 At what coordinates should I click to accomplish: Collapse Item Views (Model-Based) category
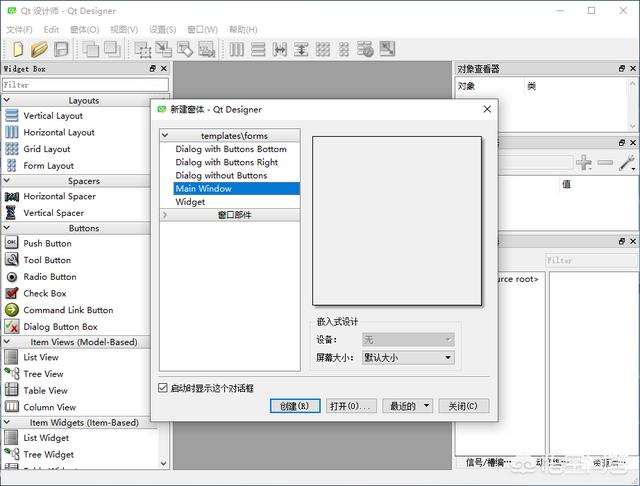pyautogui.click(x=7, y=342)
